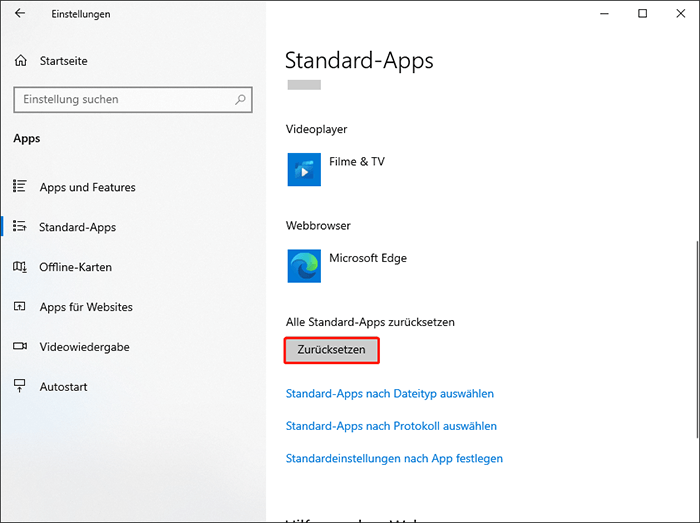Choose the Filme & TV video player entry
Viewport: 700px width, 523px height.
336,170
